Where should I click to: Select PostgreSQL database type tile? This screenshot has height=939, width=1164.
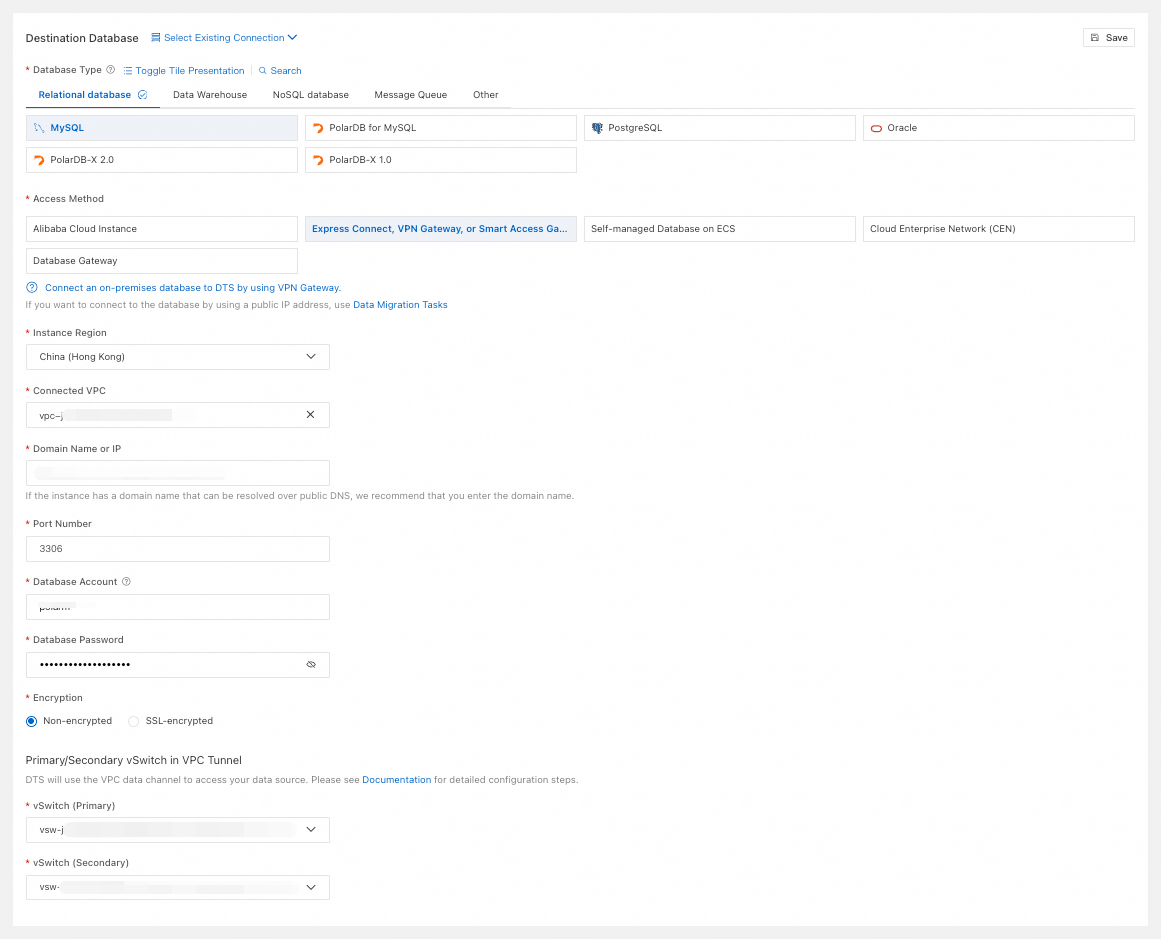pos(721,128)
